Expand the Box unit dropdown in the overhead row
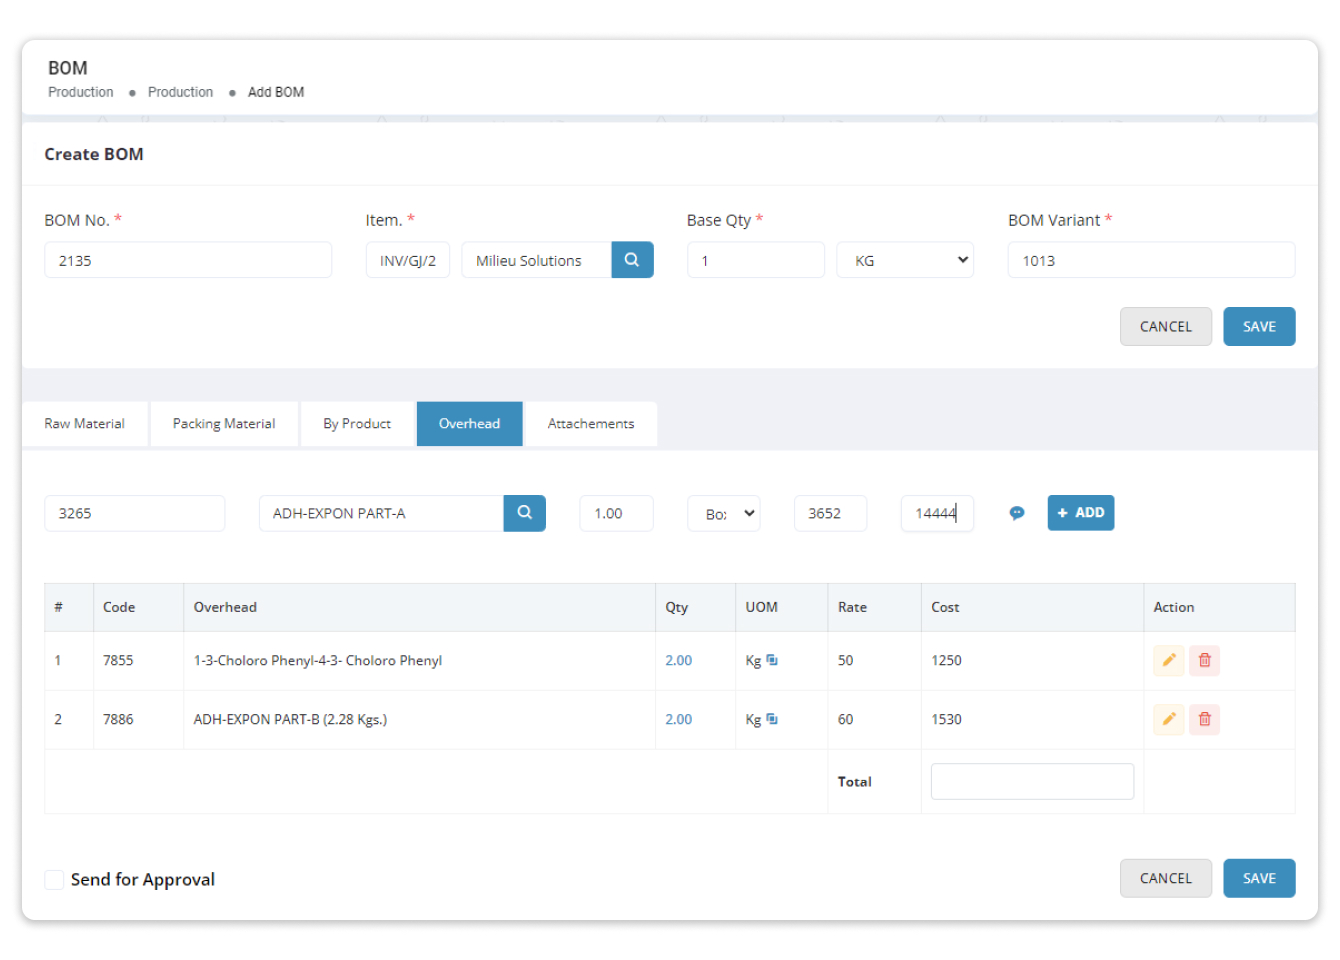 pos(724,513)
